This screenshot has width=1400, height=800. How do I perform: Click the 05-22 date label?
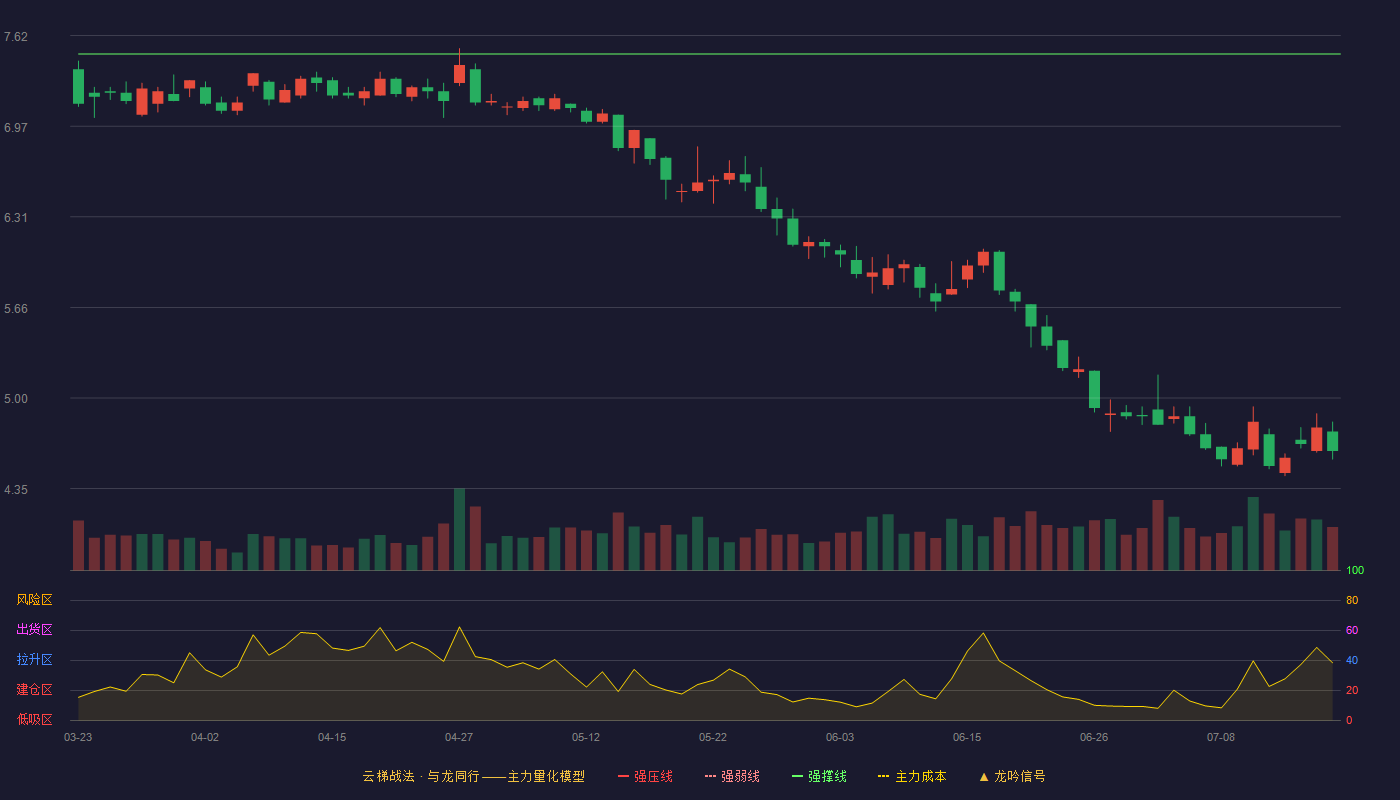713,737
